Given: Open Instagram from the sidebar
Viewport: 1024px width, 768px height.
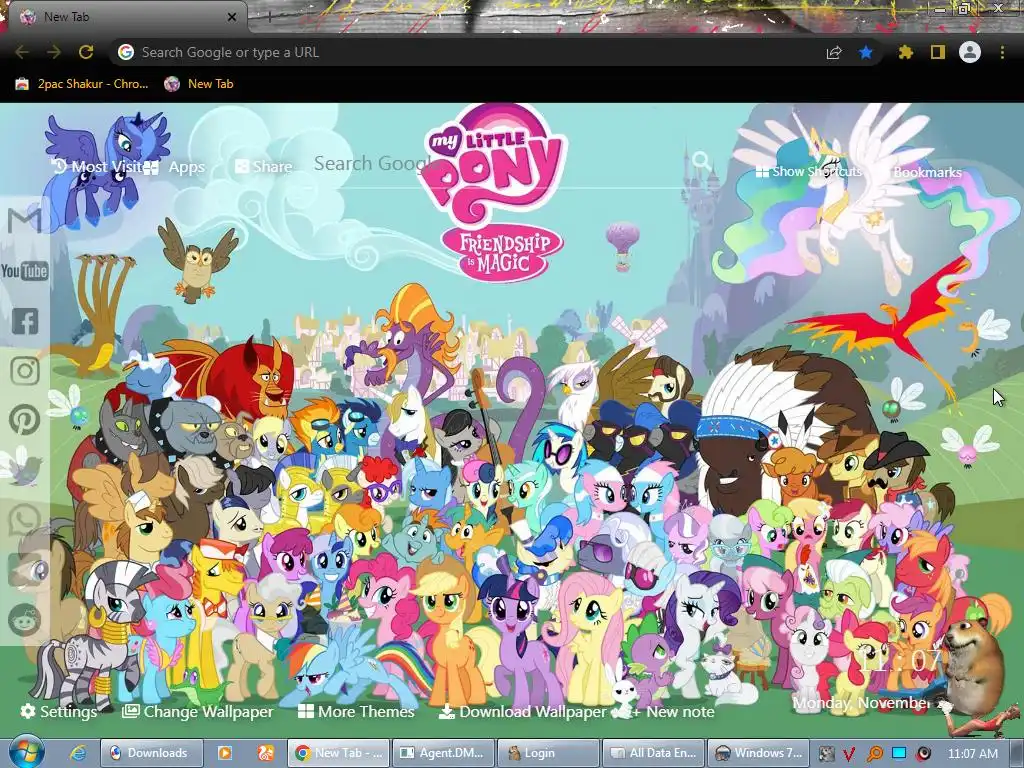Looking at the screenshot, I should tap(25, 370).
